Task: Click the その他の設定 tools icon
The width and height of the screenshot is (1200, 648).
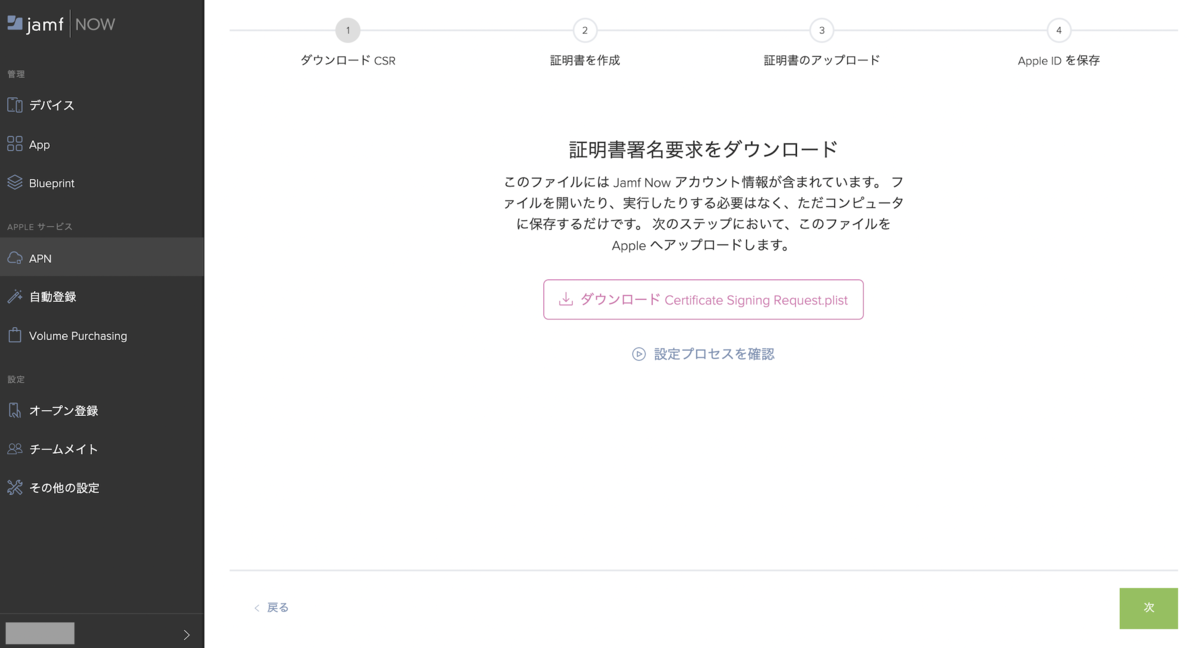Action: tap(14, 487)
